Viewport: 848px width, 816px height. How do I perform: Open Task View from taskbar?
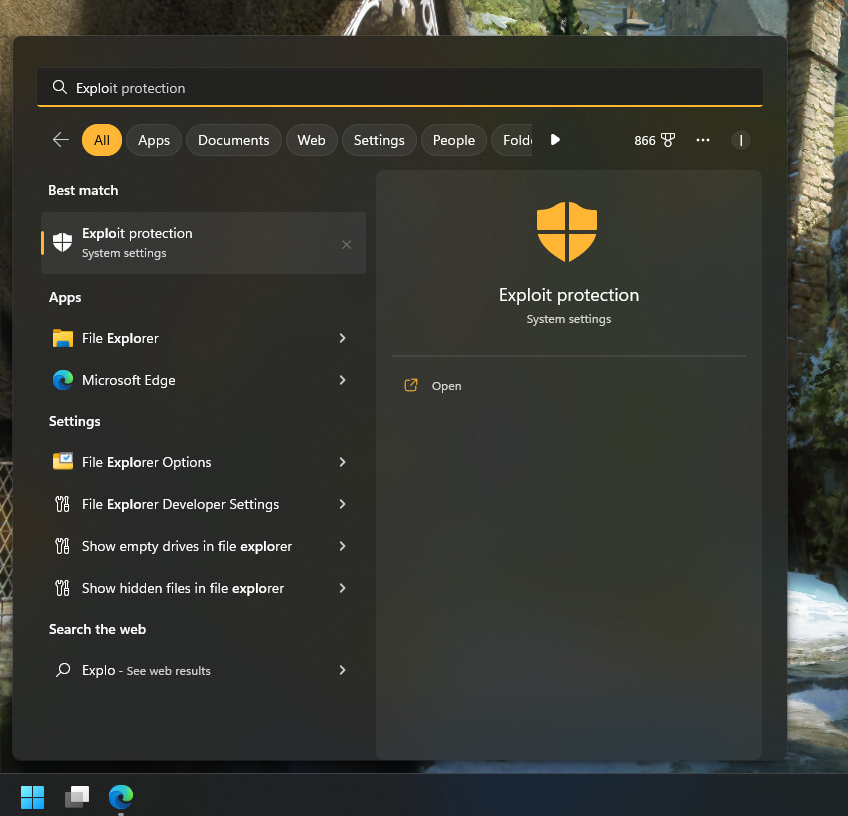tap(77, 796)
